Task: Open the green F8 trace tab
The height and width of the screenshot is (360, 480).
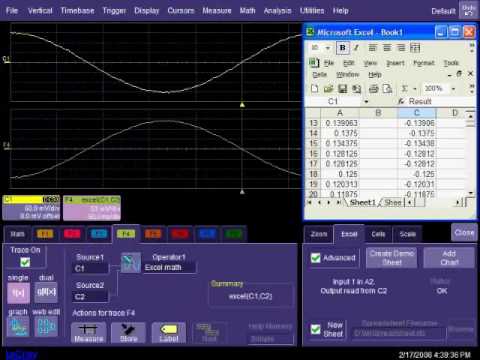Action: click(x=234, y=234)
